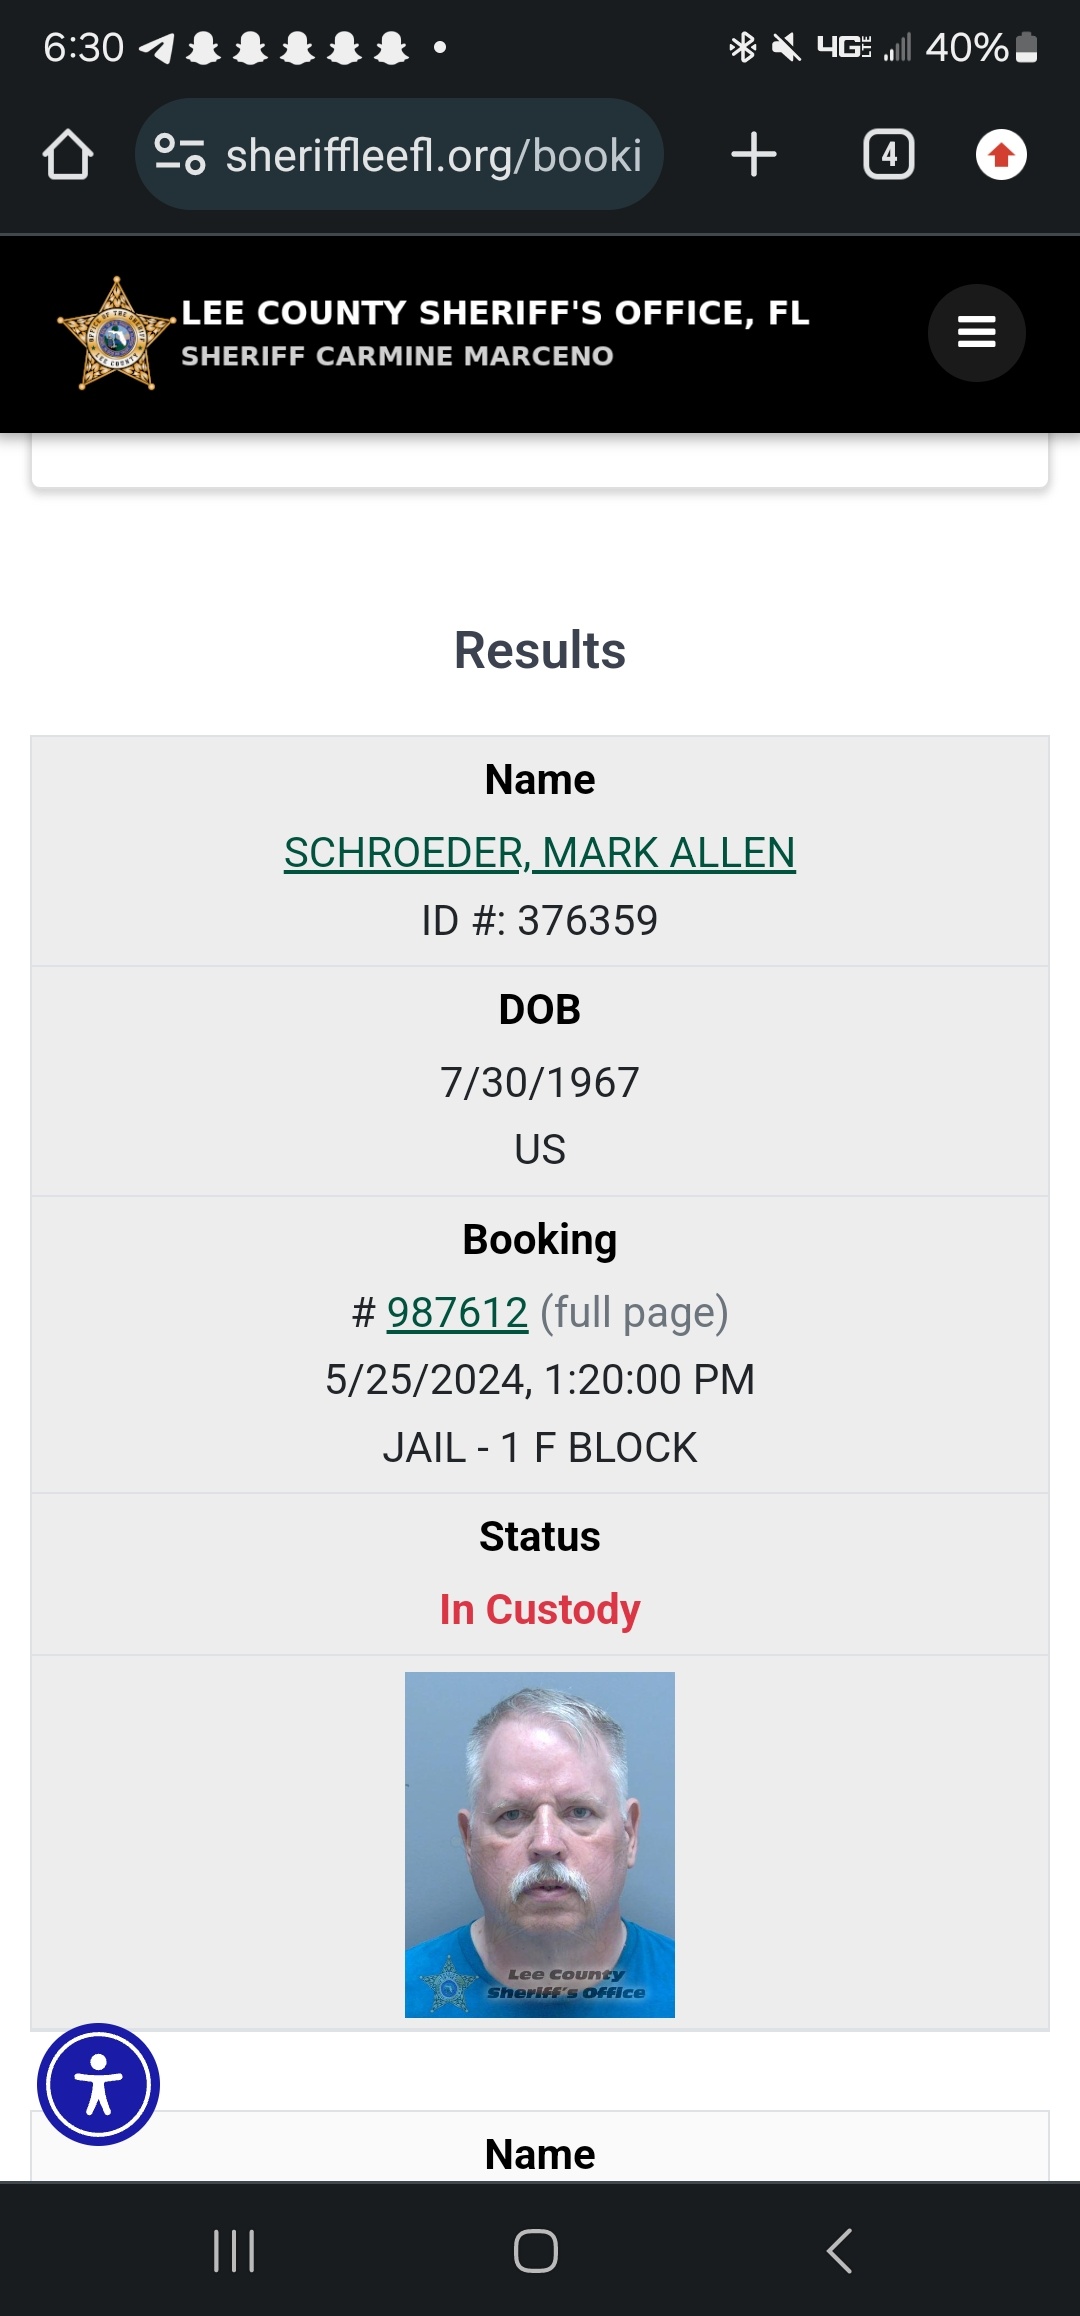
Task: Tap the site settings icon in address bar
Action: pyautogui.click(x=180, y=155)
